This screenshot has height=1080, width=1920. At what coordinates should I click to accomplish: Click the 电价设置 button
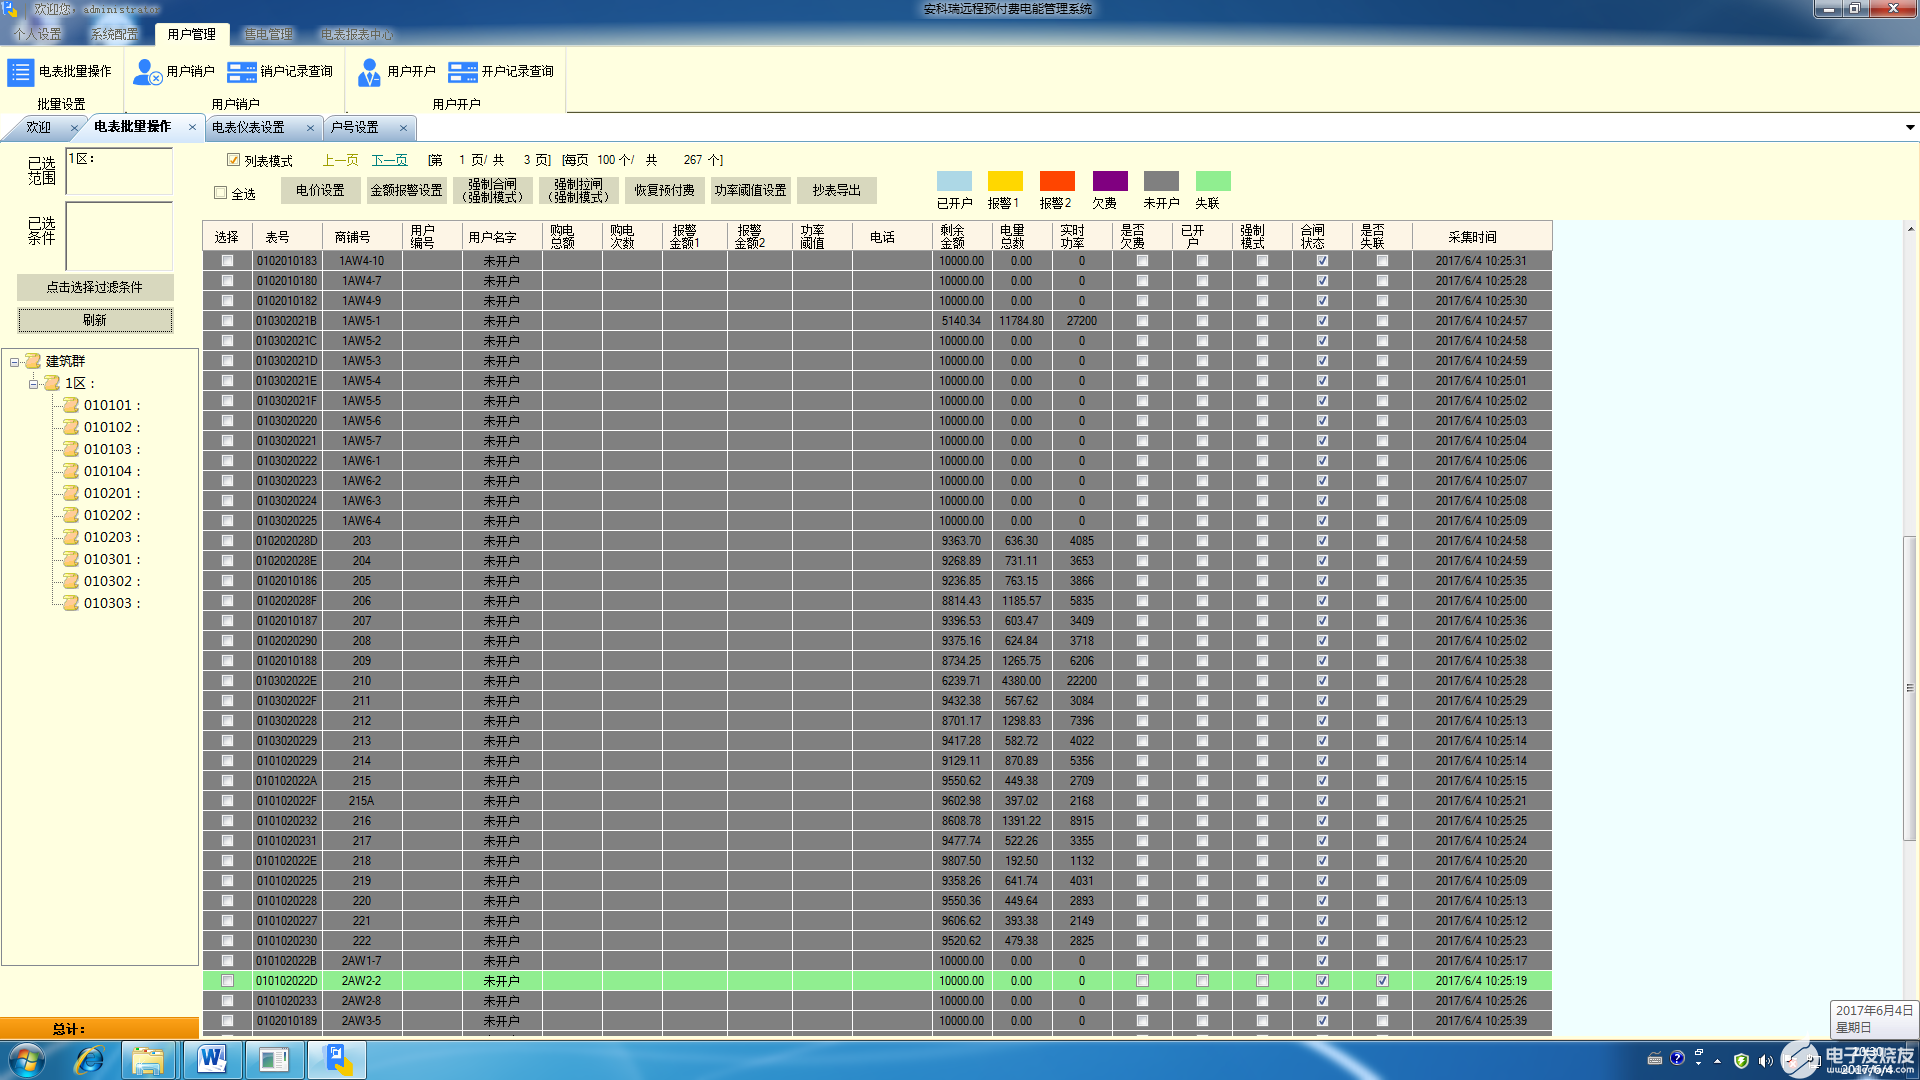[320, 190]
